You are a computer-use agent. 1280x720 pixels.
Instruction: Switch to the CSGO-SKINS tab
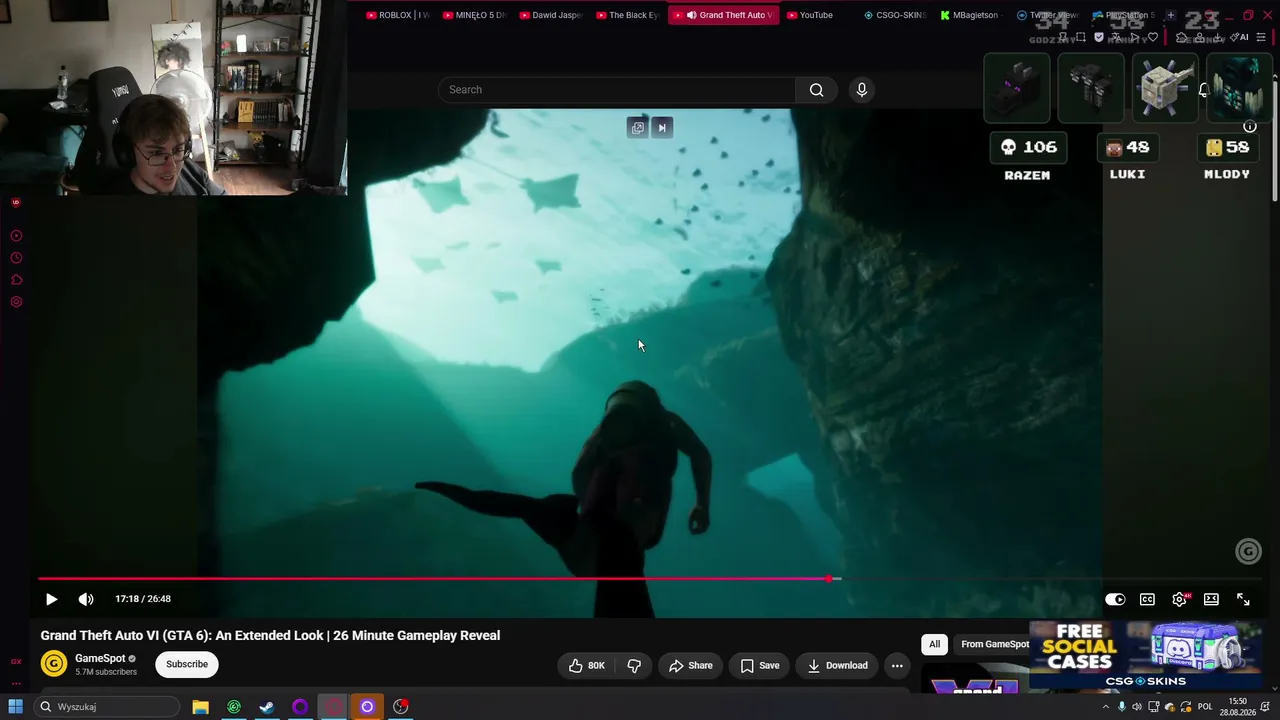(895, 15)
